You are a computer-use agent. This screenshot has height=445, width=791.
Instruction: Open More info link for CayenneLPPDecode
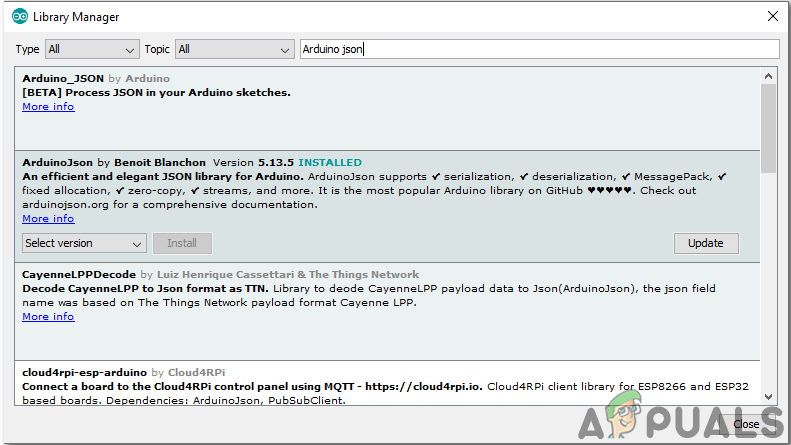pyautogui.click(x=48, y=316)
